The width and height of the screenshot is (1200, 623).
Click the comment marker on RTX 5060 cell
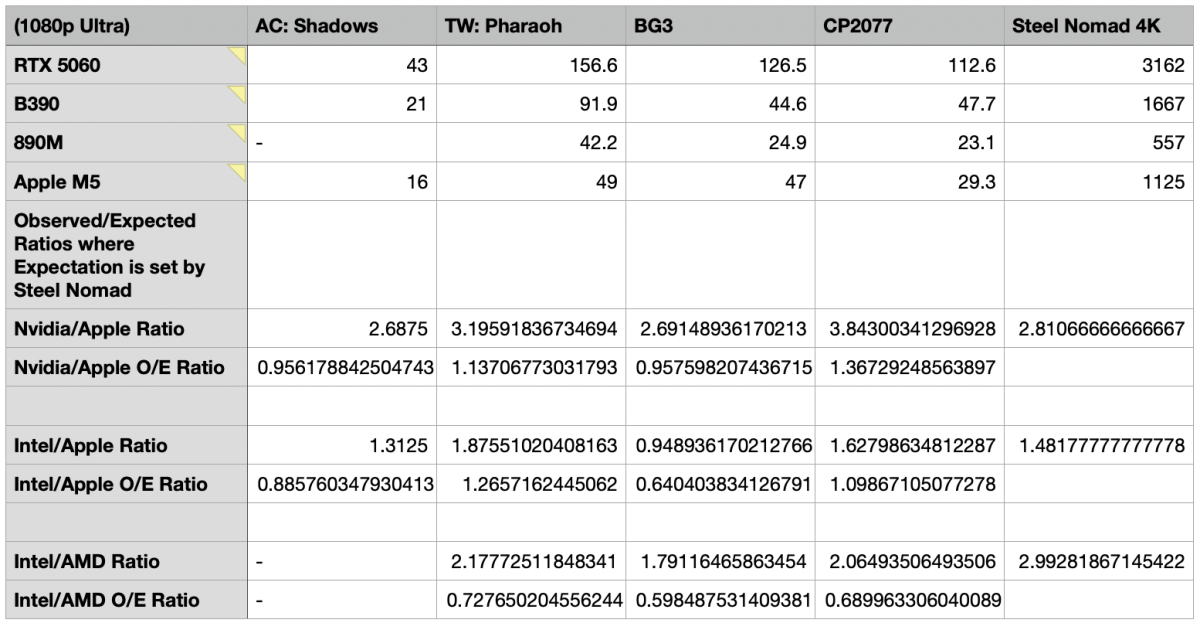tap(237, 57)
